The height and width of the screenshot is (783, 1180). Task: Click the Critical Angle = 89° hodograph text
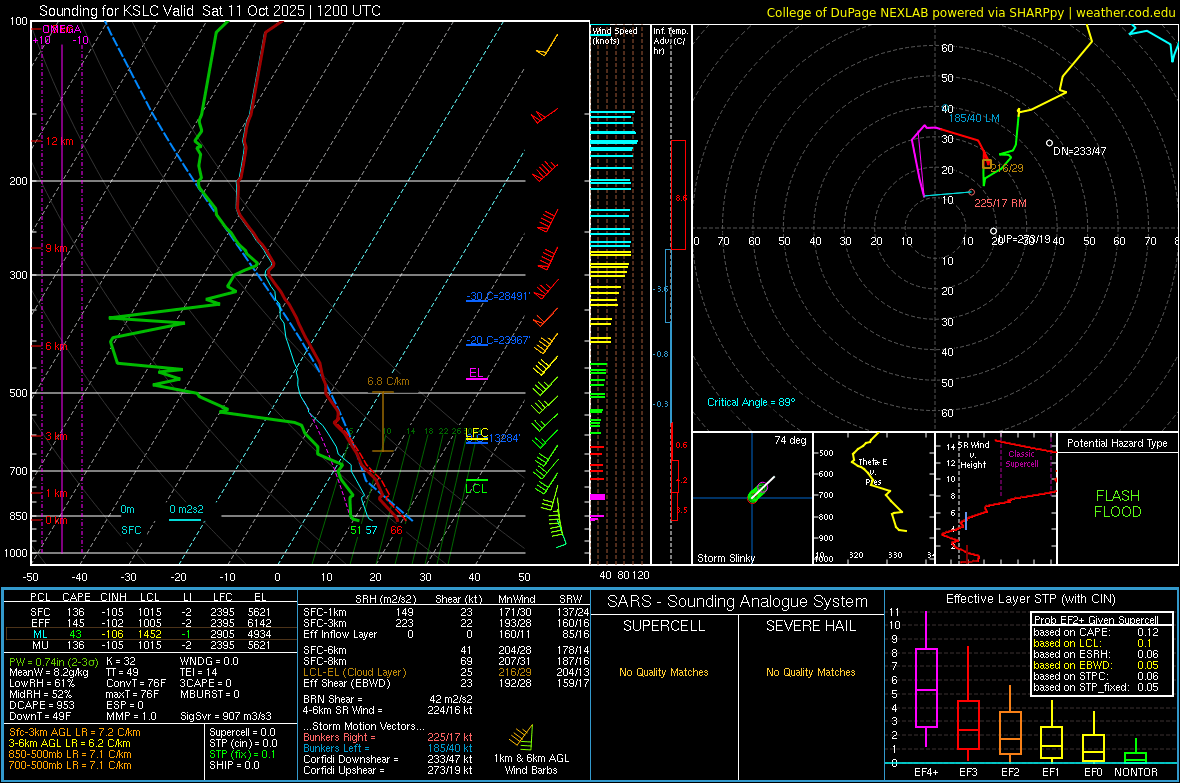(751, 402)
